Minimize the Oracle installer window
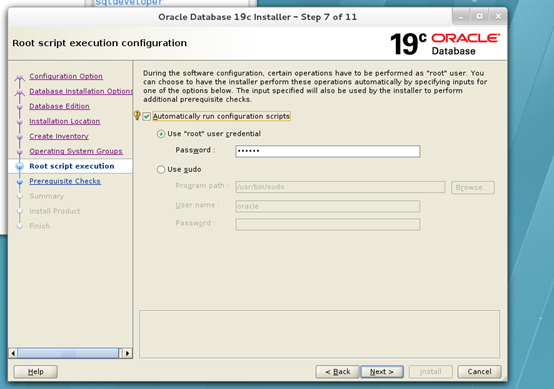This screenshot has width=554, height=389. click(461, 17)
